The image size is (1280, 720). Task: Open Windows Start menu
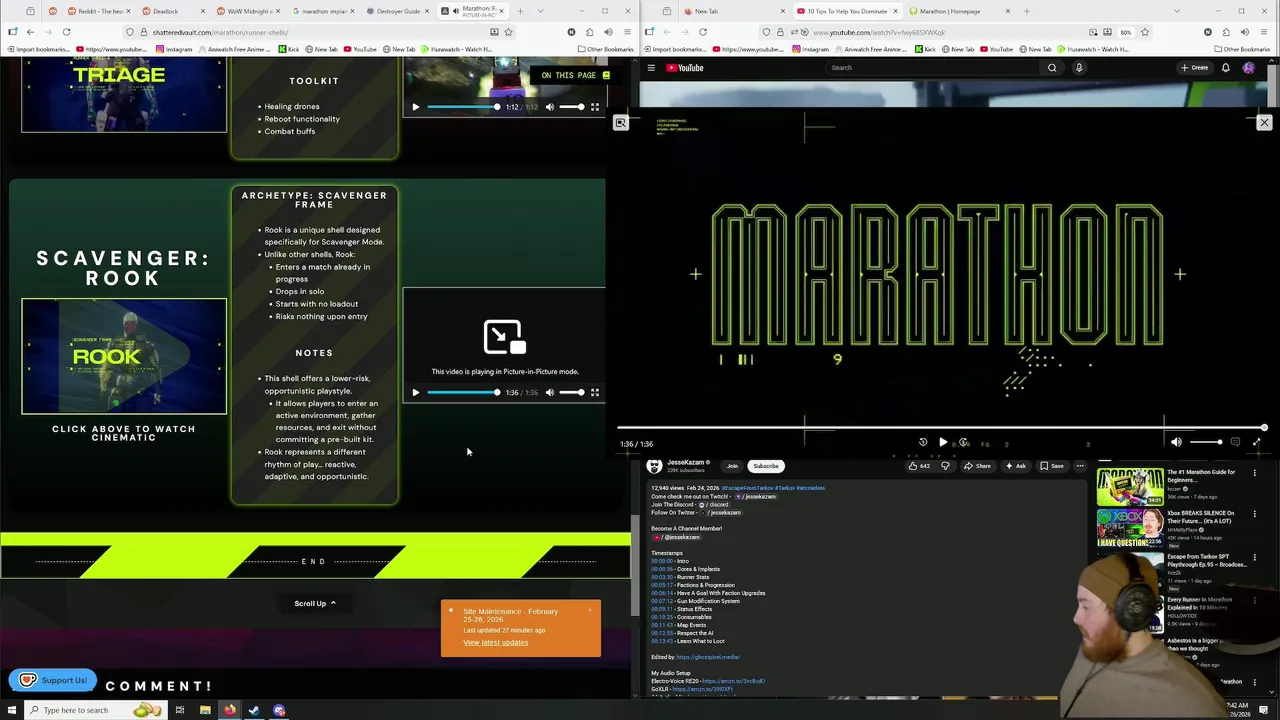(x=11, y=710)
